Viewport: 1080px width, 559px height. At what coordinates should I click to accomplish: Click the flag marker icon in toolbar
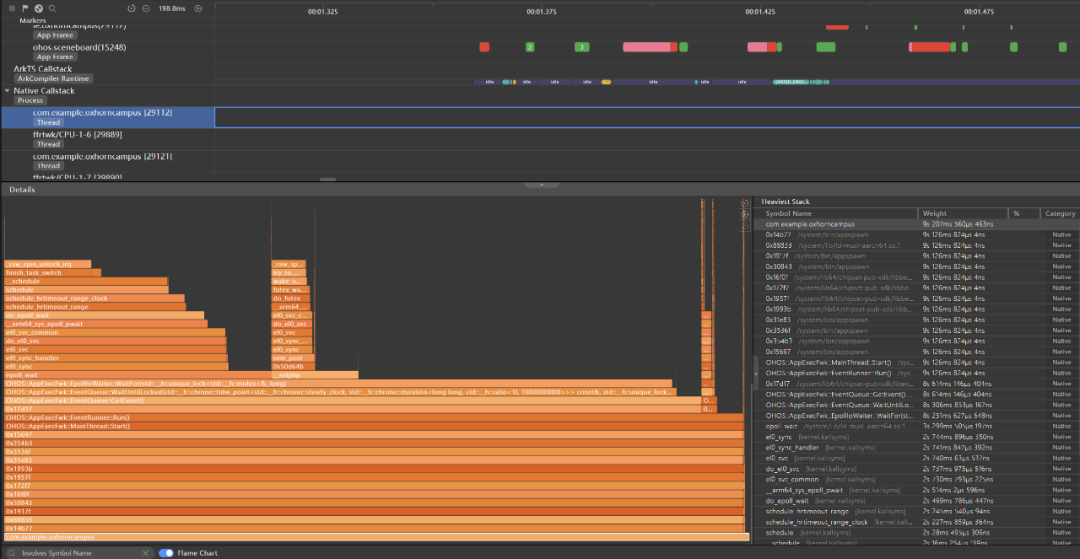25,8
